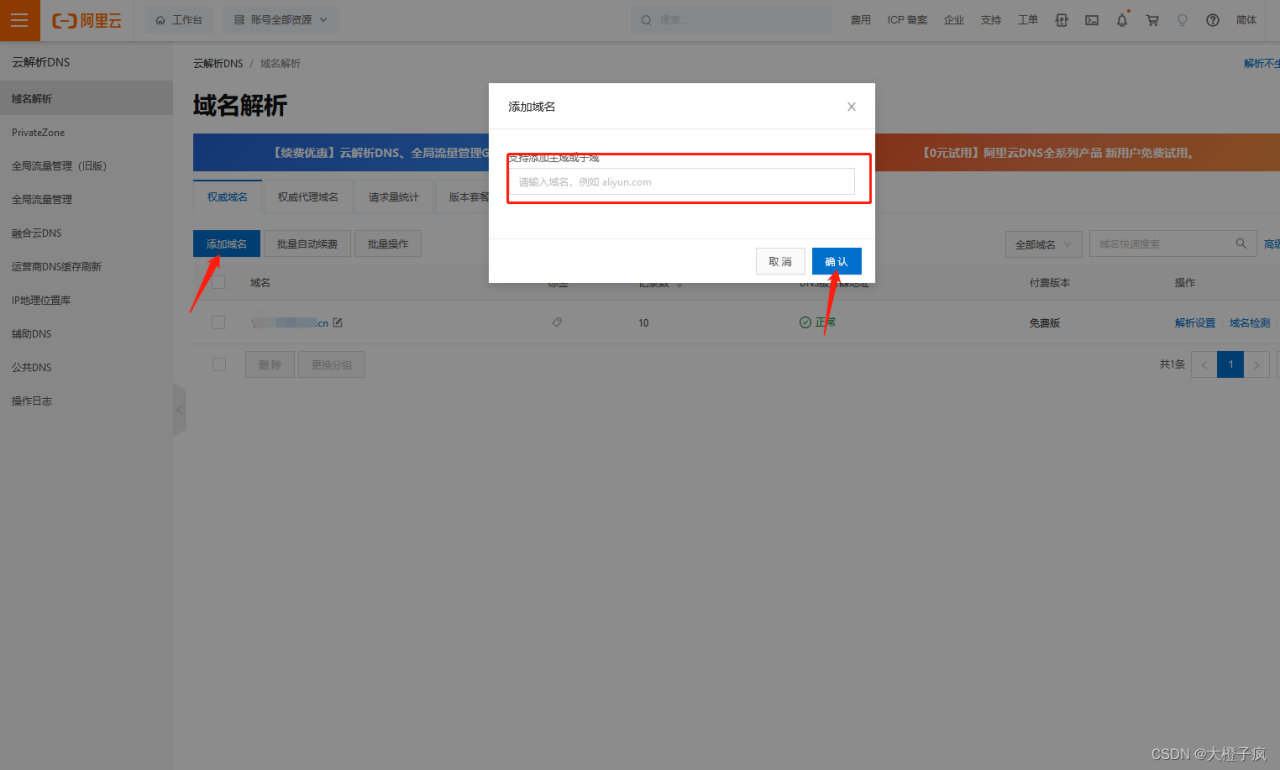Click the 续费优惠 blue promo banner

(341, 154)
